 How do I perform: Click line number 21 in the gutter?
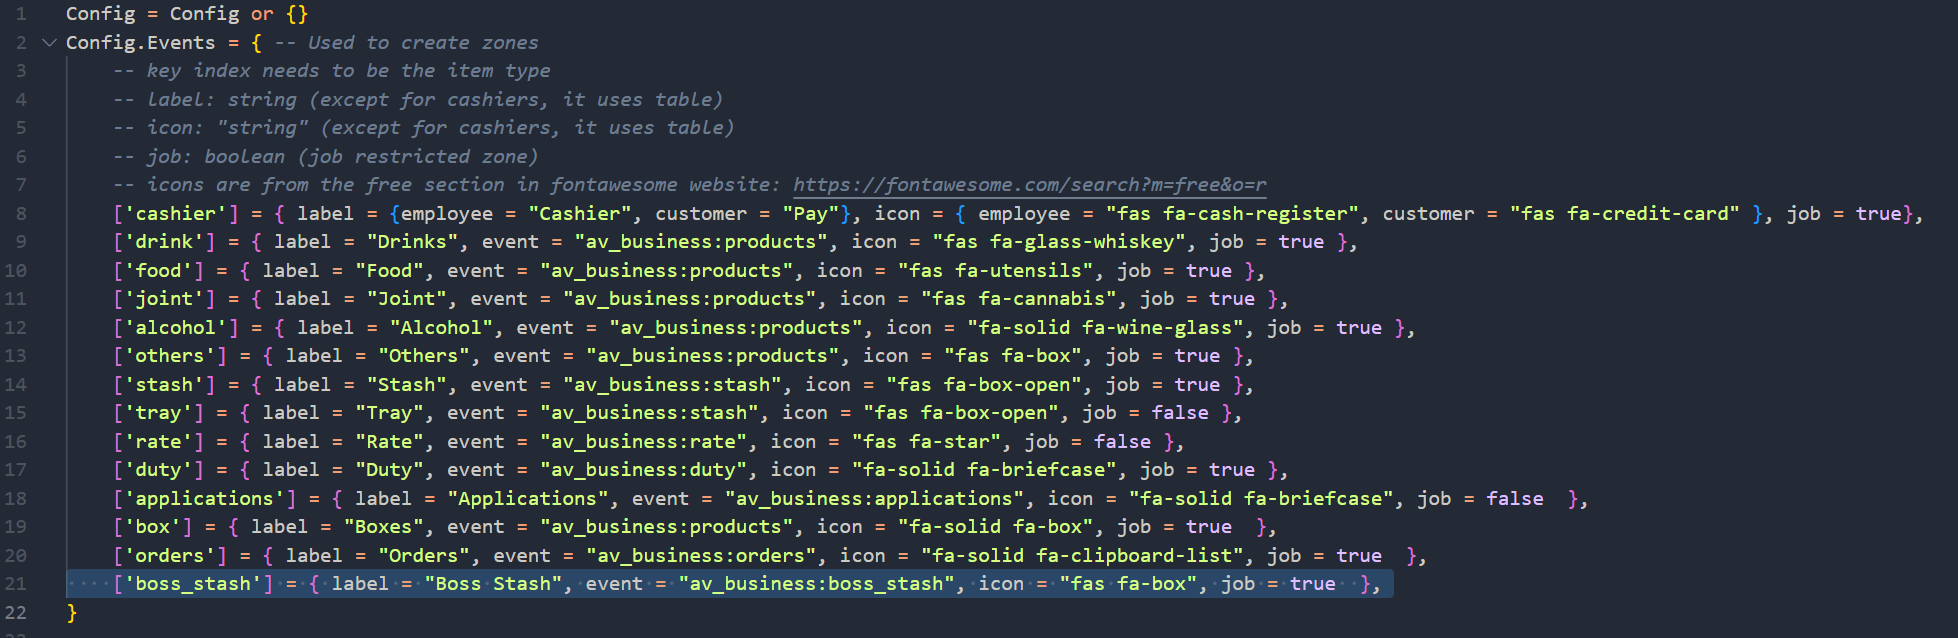pyautogui.click(x=16, y=584)
